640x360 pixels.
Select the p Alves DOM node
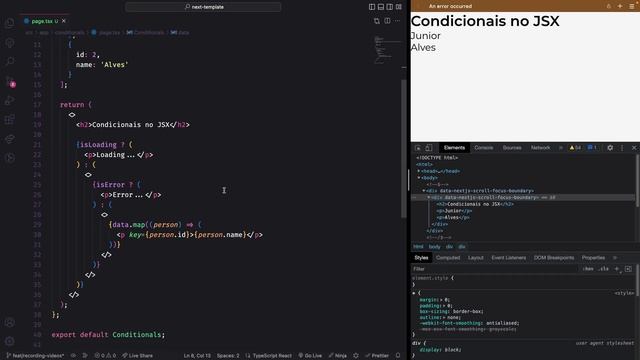tap(453, 218)
